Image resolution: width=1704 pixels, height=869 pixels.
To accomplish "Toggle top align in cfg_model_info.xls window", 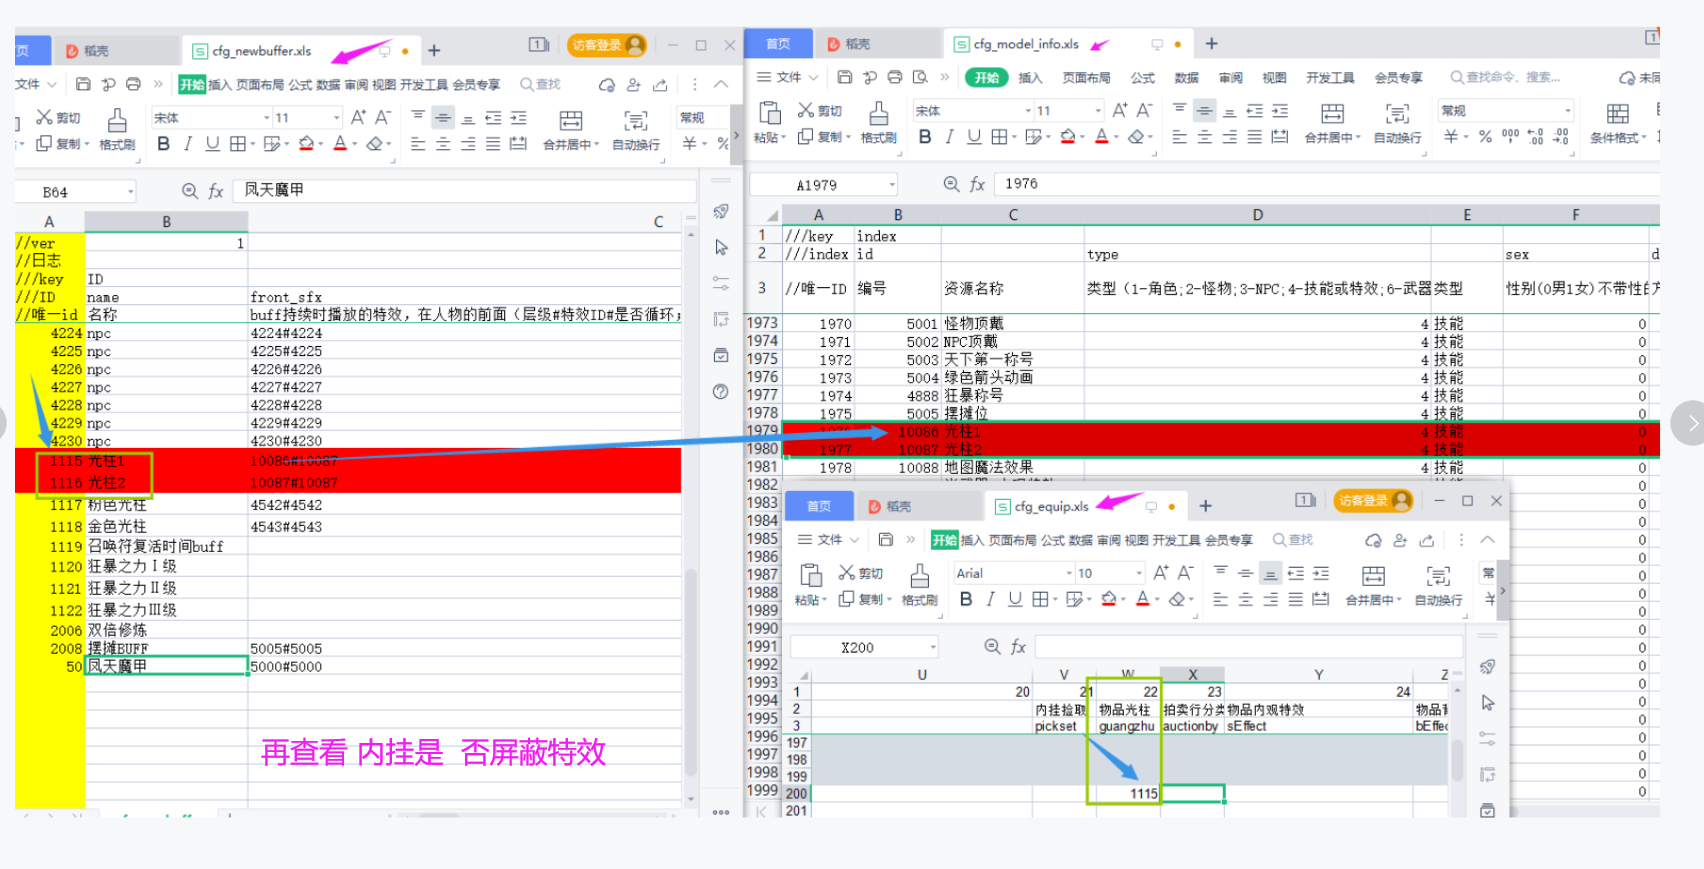I will (1180, 110).
